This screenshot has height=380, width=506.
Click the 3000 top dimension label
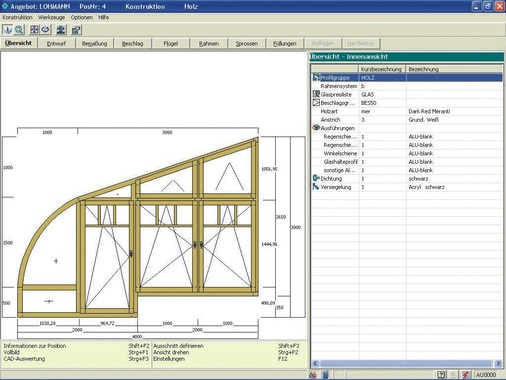[167, 132]
